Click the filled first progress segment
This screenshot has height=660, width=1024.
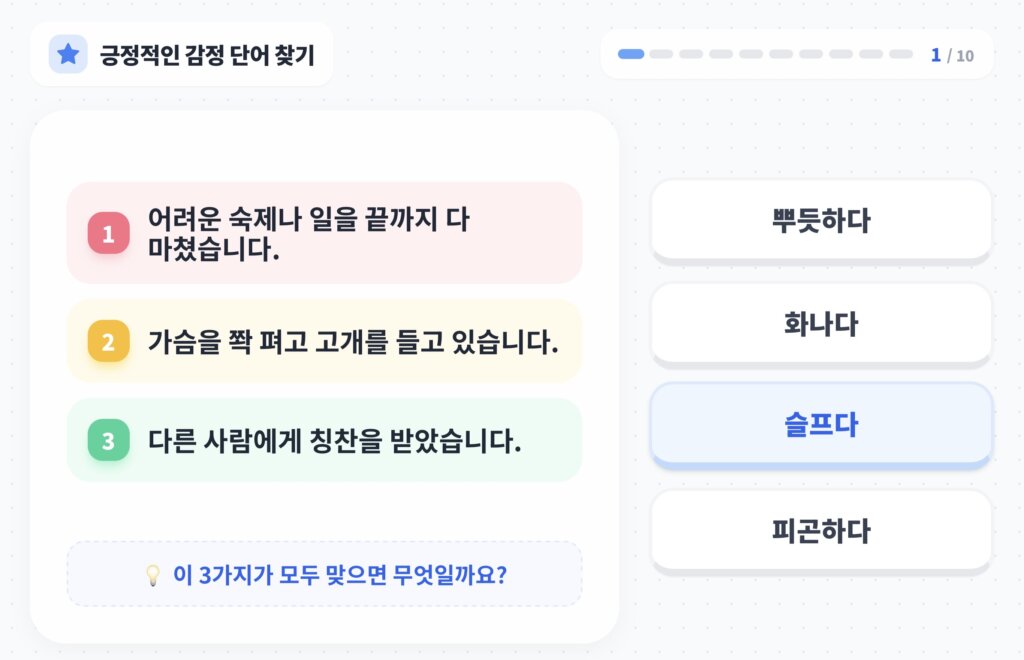click(631, 54)
